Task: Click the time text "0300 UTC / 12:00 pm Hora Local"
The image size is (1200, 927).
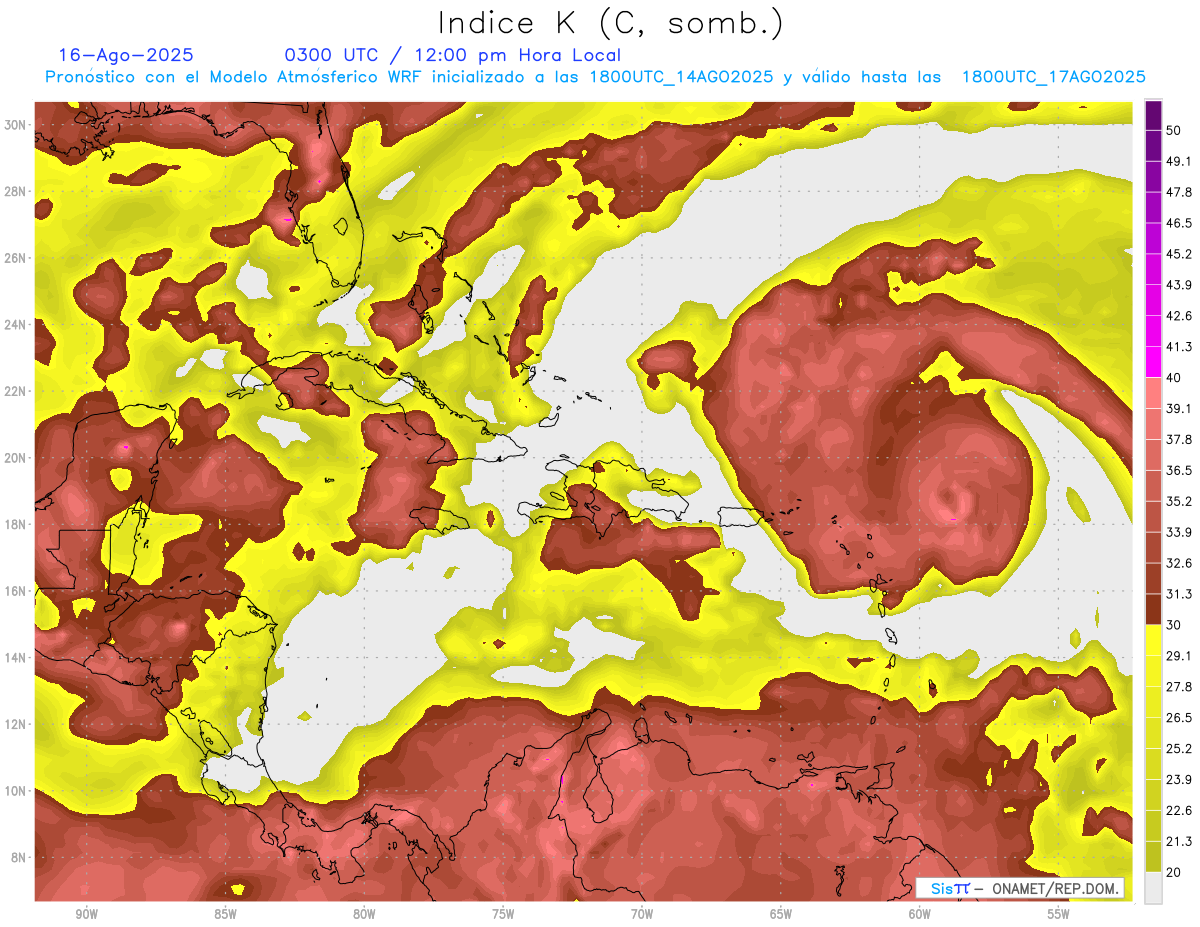Action: pos(453,55)
